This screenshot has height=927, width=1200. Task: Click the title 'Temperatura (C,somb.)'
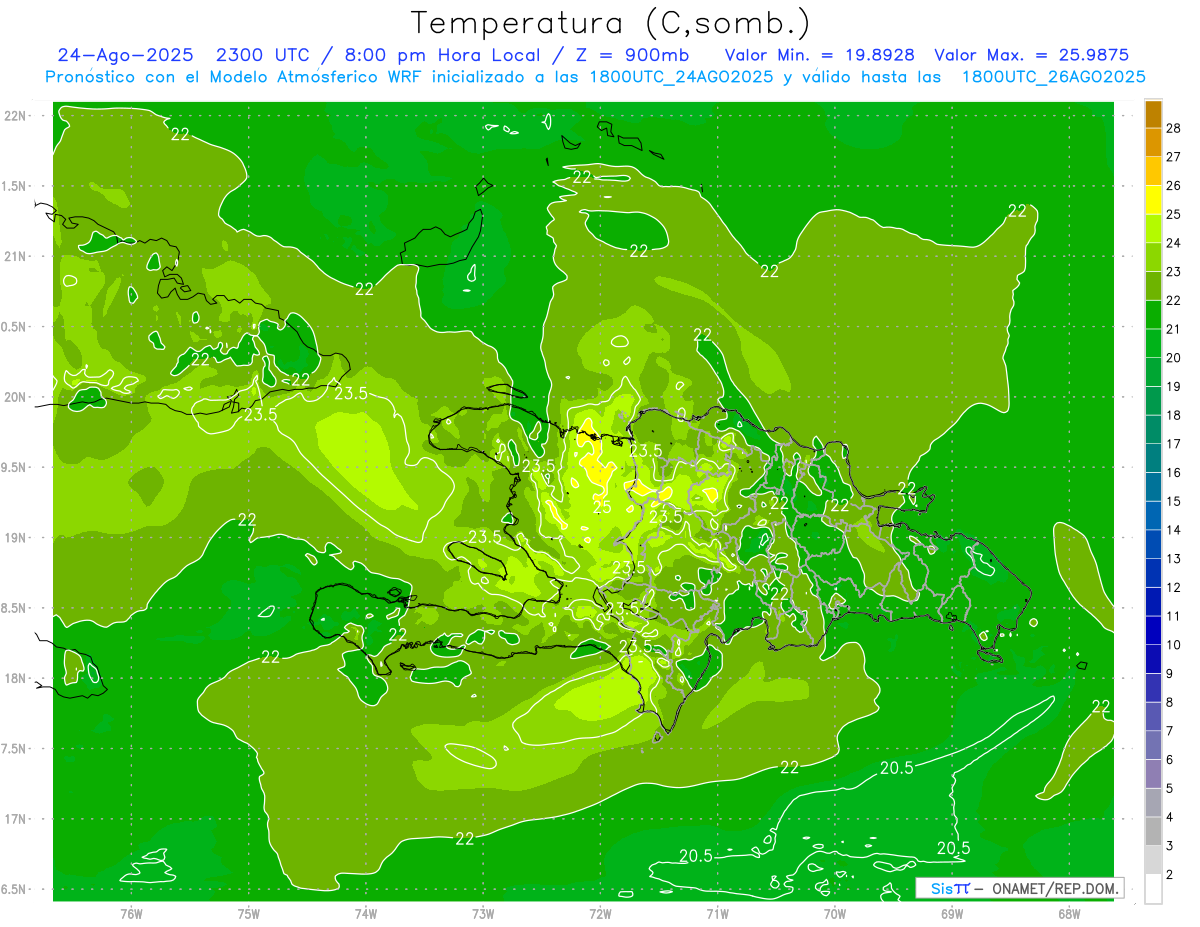[x=611, y=23]
